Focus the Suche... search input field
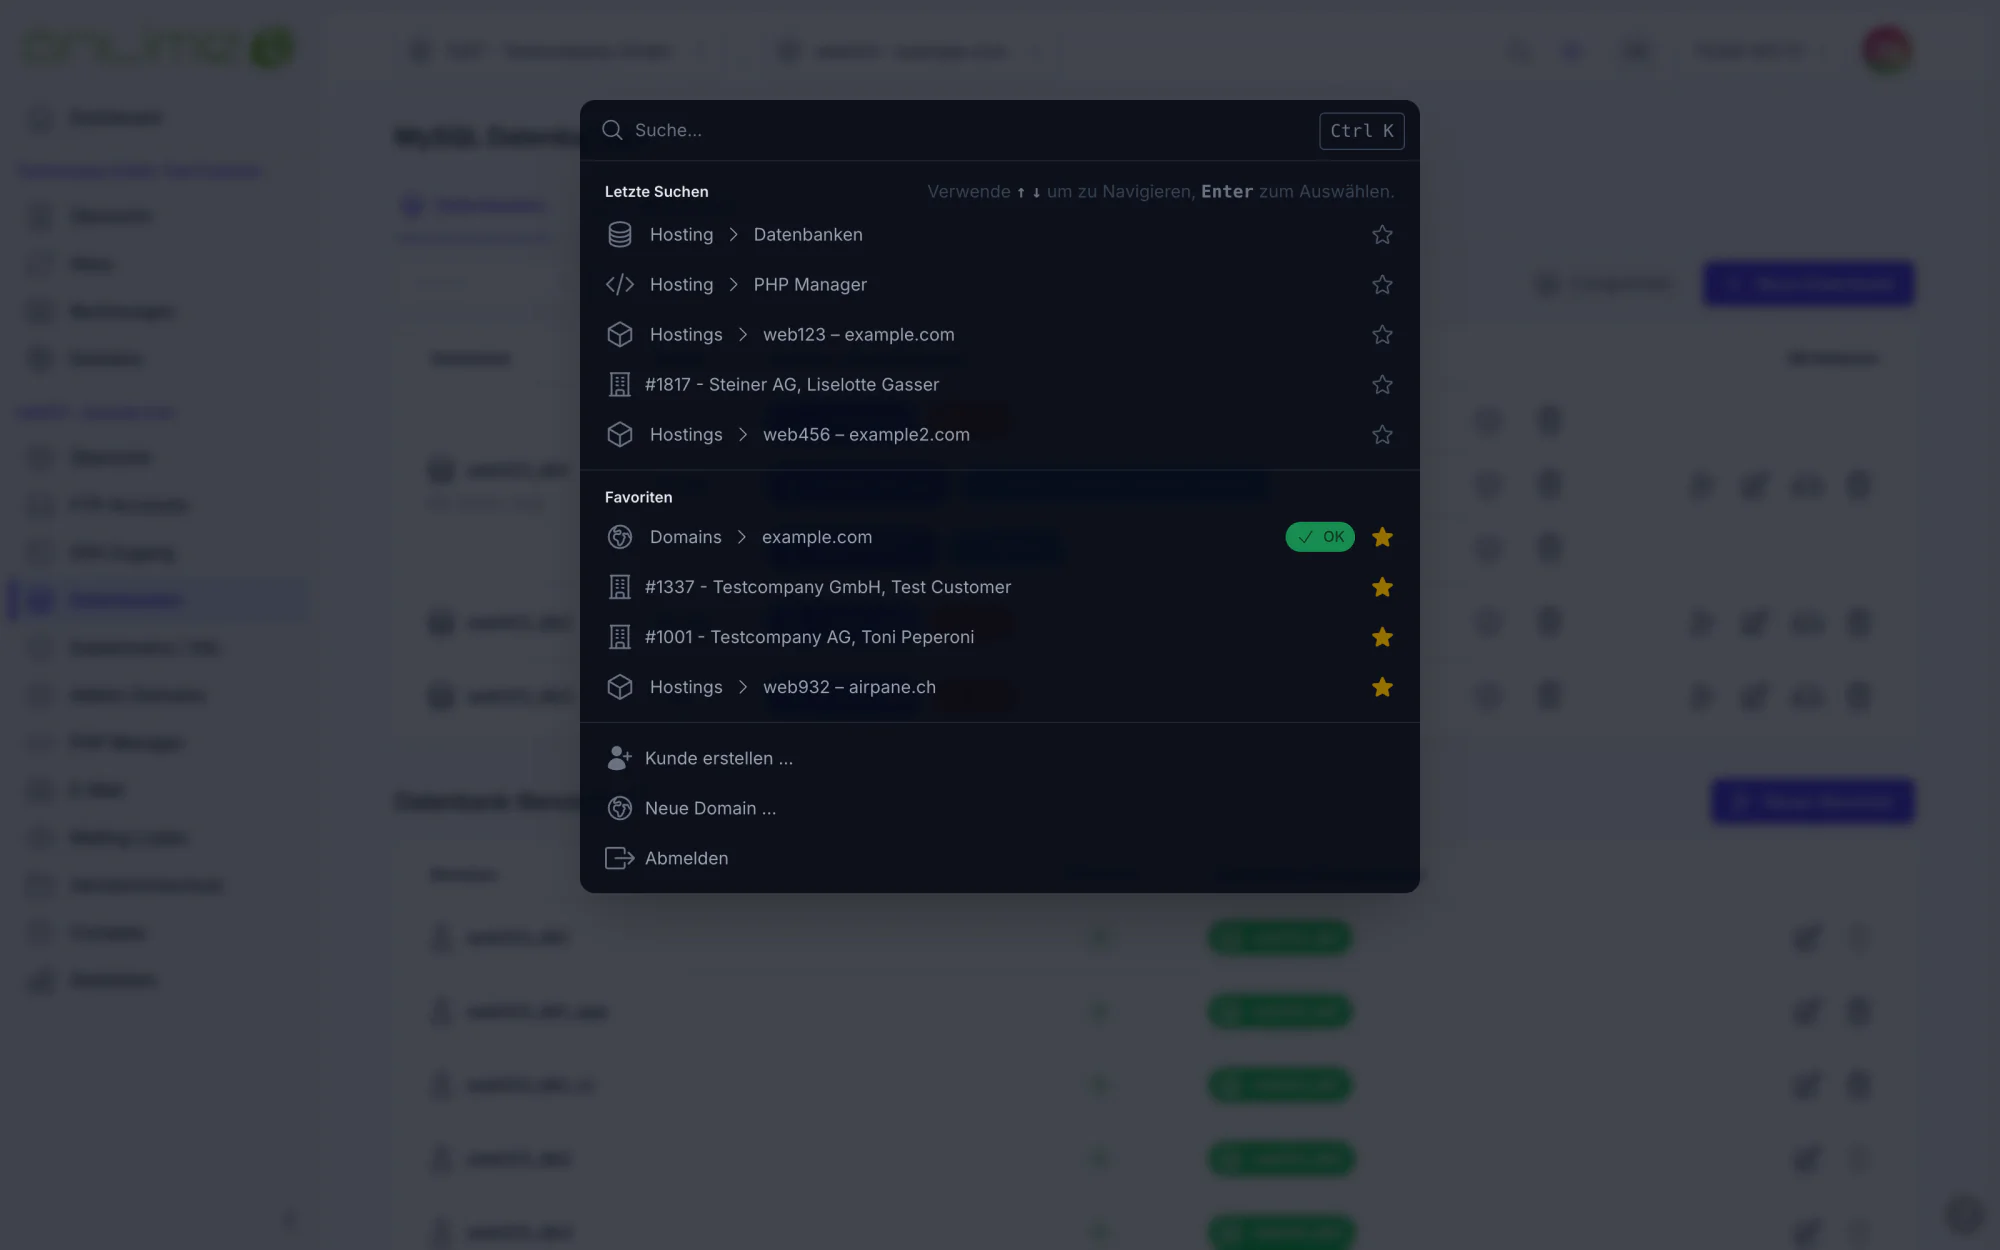The width and height of the screenshot is (2000, 1250). pos(970,130)
